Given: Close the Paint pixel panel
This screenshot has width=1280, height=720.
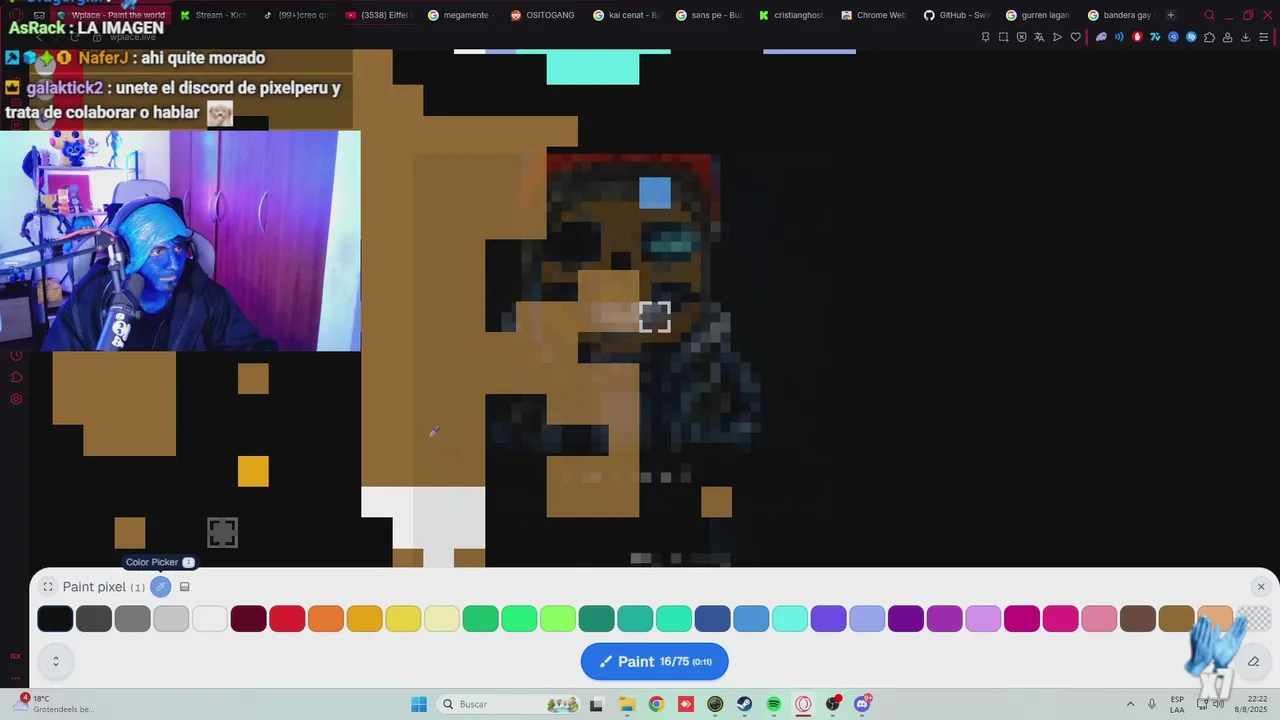Looking at the screenshot, I should [x=1261, y=587].
